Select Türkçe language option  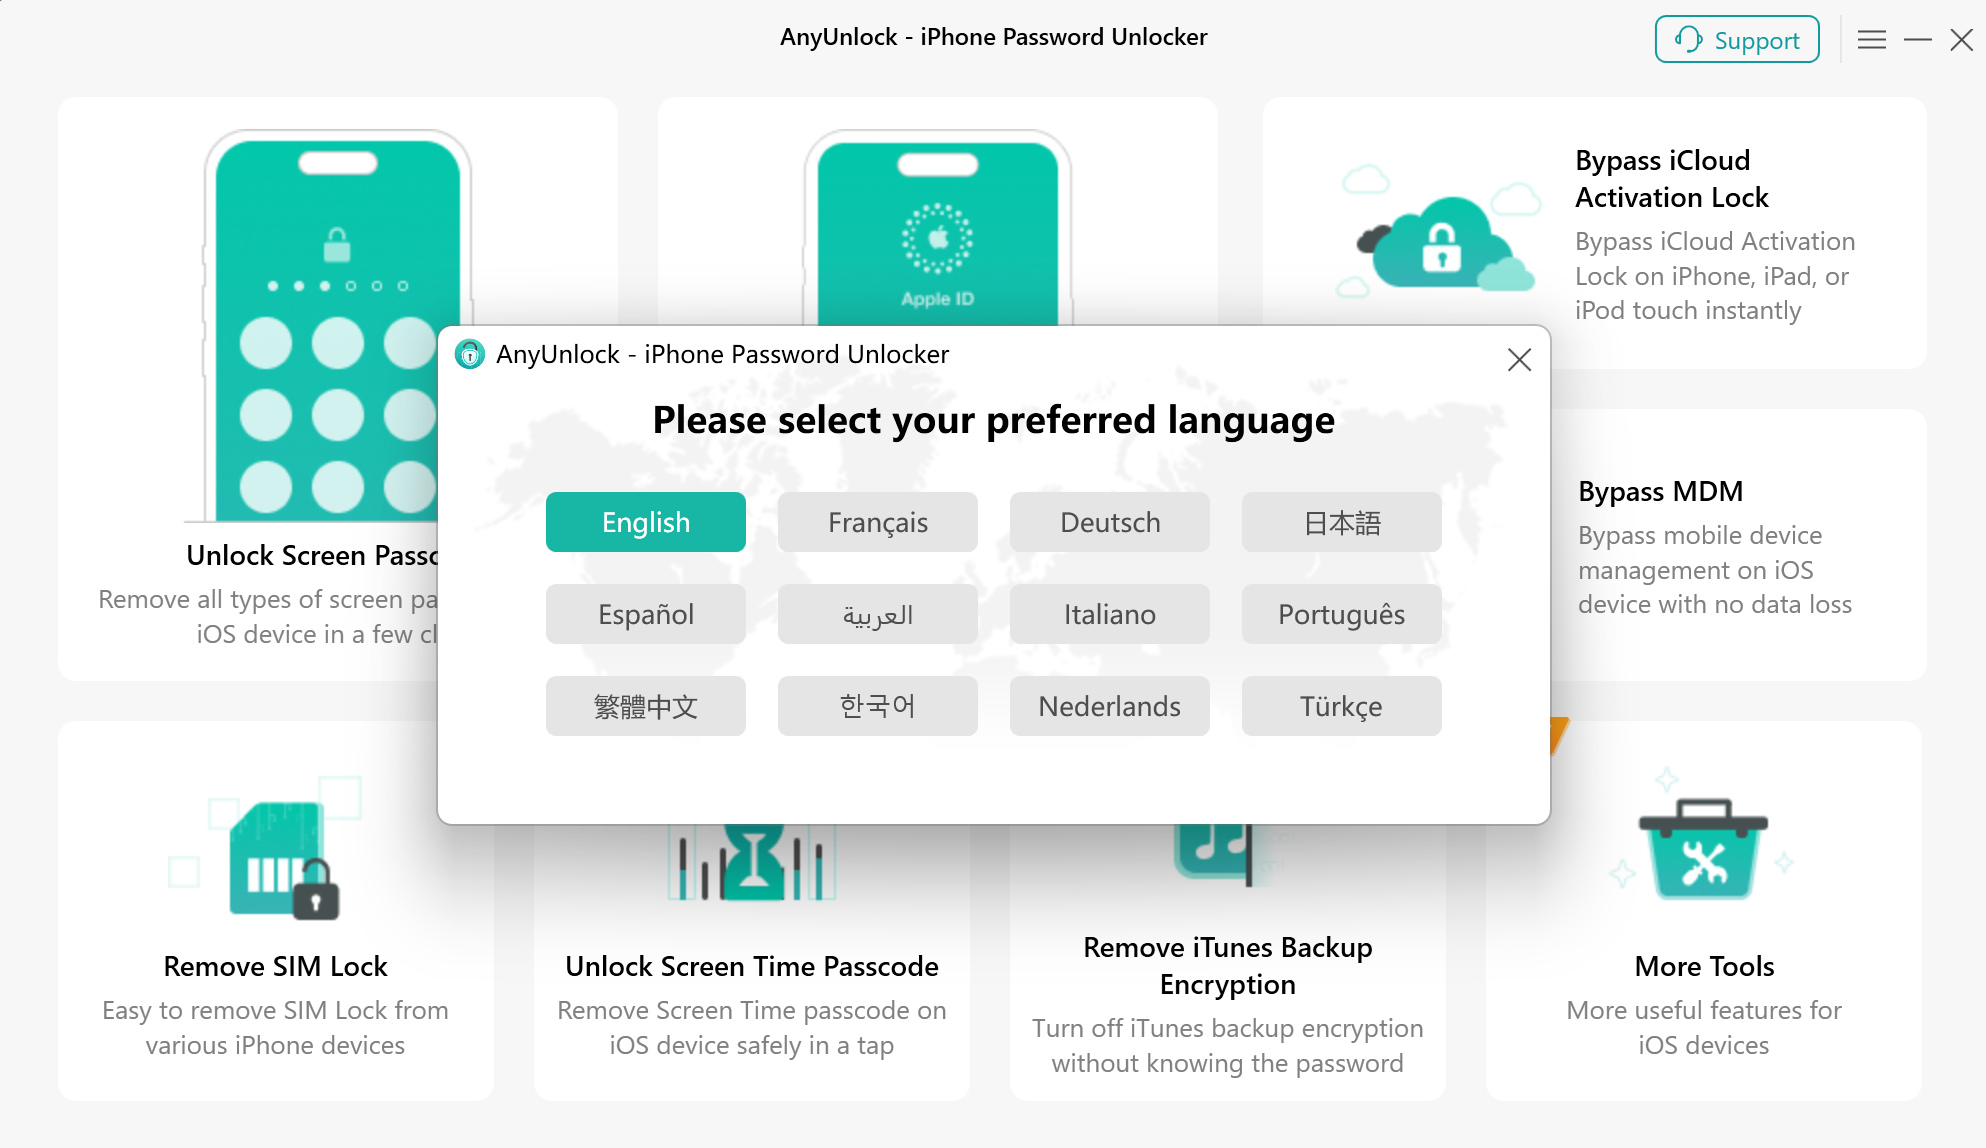click(1339, 704)
